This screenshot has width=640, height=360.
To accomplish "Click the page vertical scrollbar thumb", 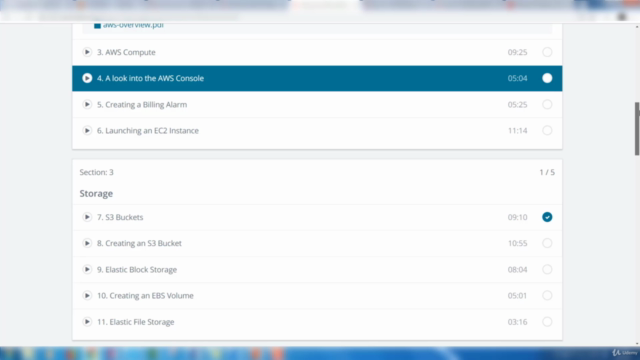I will 637,129.
